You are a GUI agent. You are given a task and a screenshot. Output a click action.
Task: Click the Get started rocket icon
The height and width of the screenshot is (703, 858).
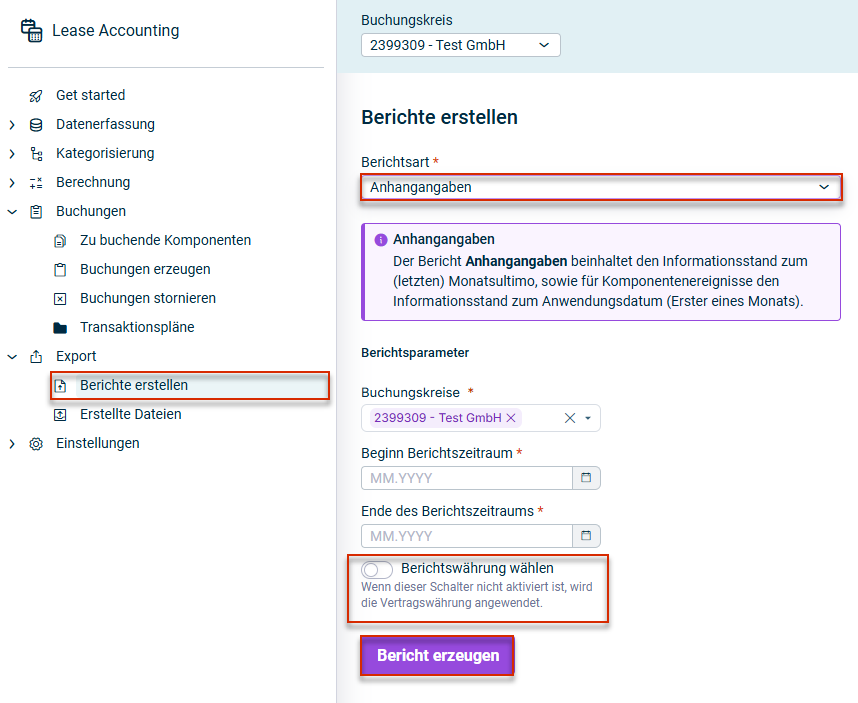(36, 96)
